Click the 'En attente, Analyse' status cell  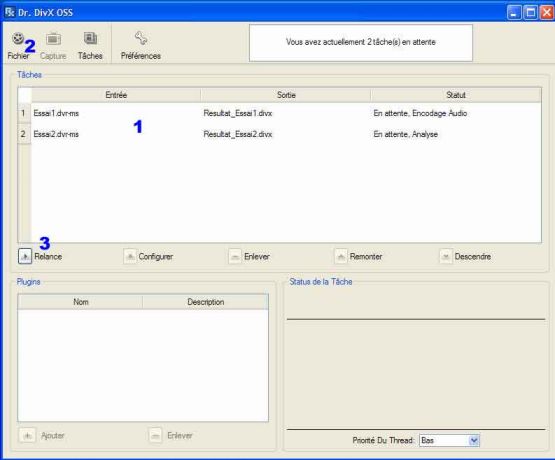tap(406, 134)
